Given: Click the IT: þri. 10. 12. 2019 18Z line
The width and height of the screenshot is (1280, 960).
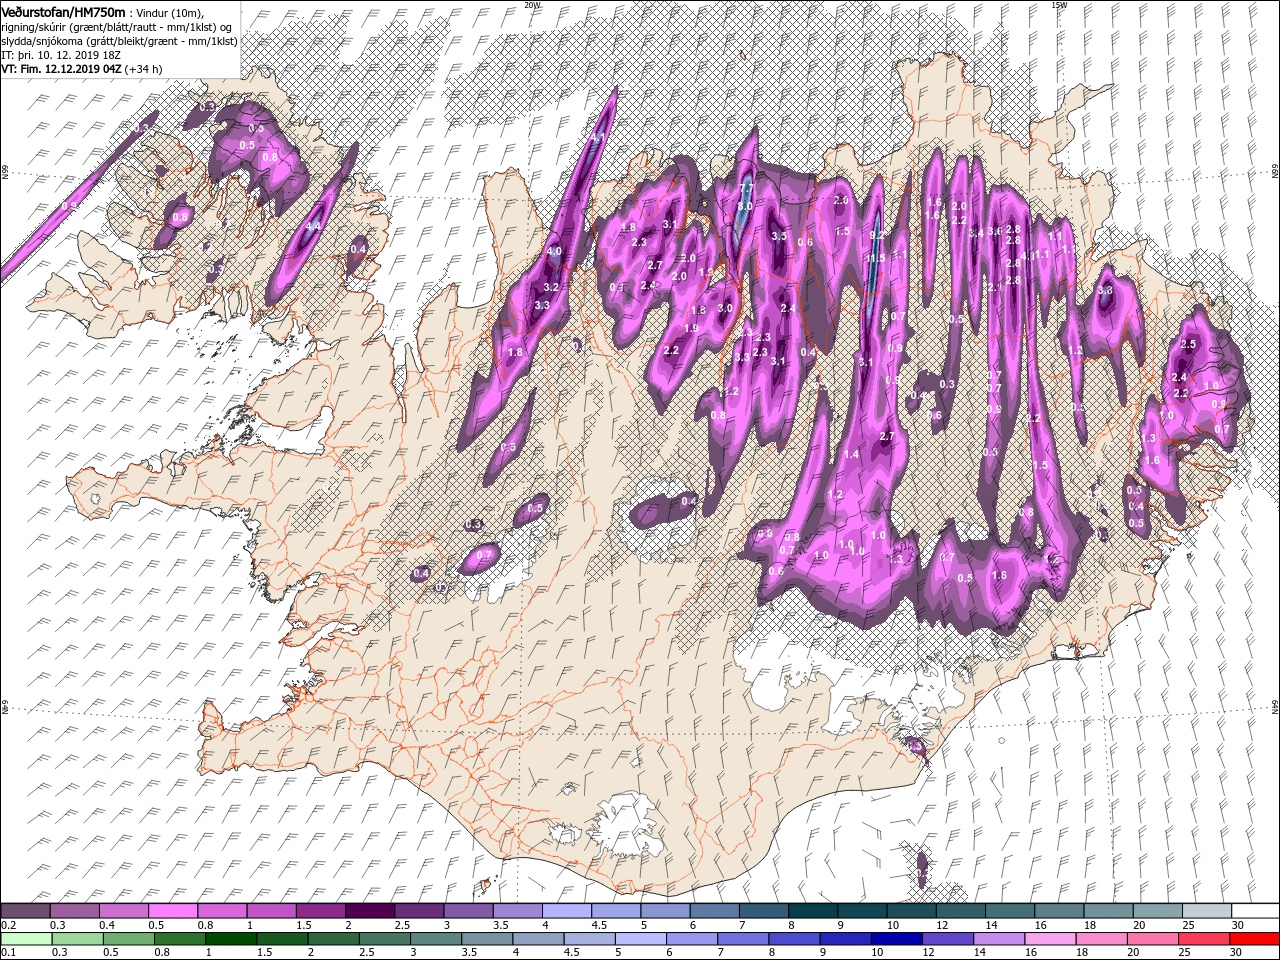Looking at the screenshot, I should coord(62,55).
